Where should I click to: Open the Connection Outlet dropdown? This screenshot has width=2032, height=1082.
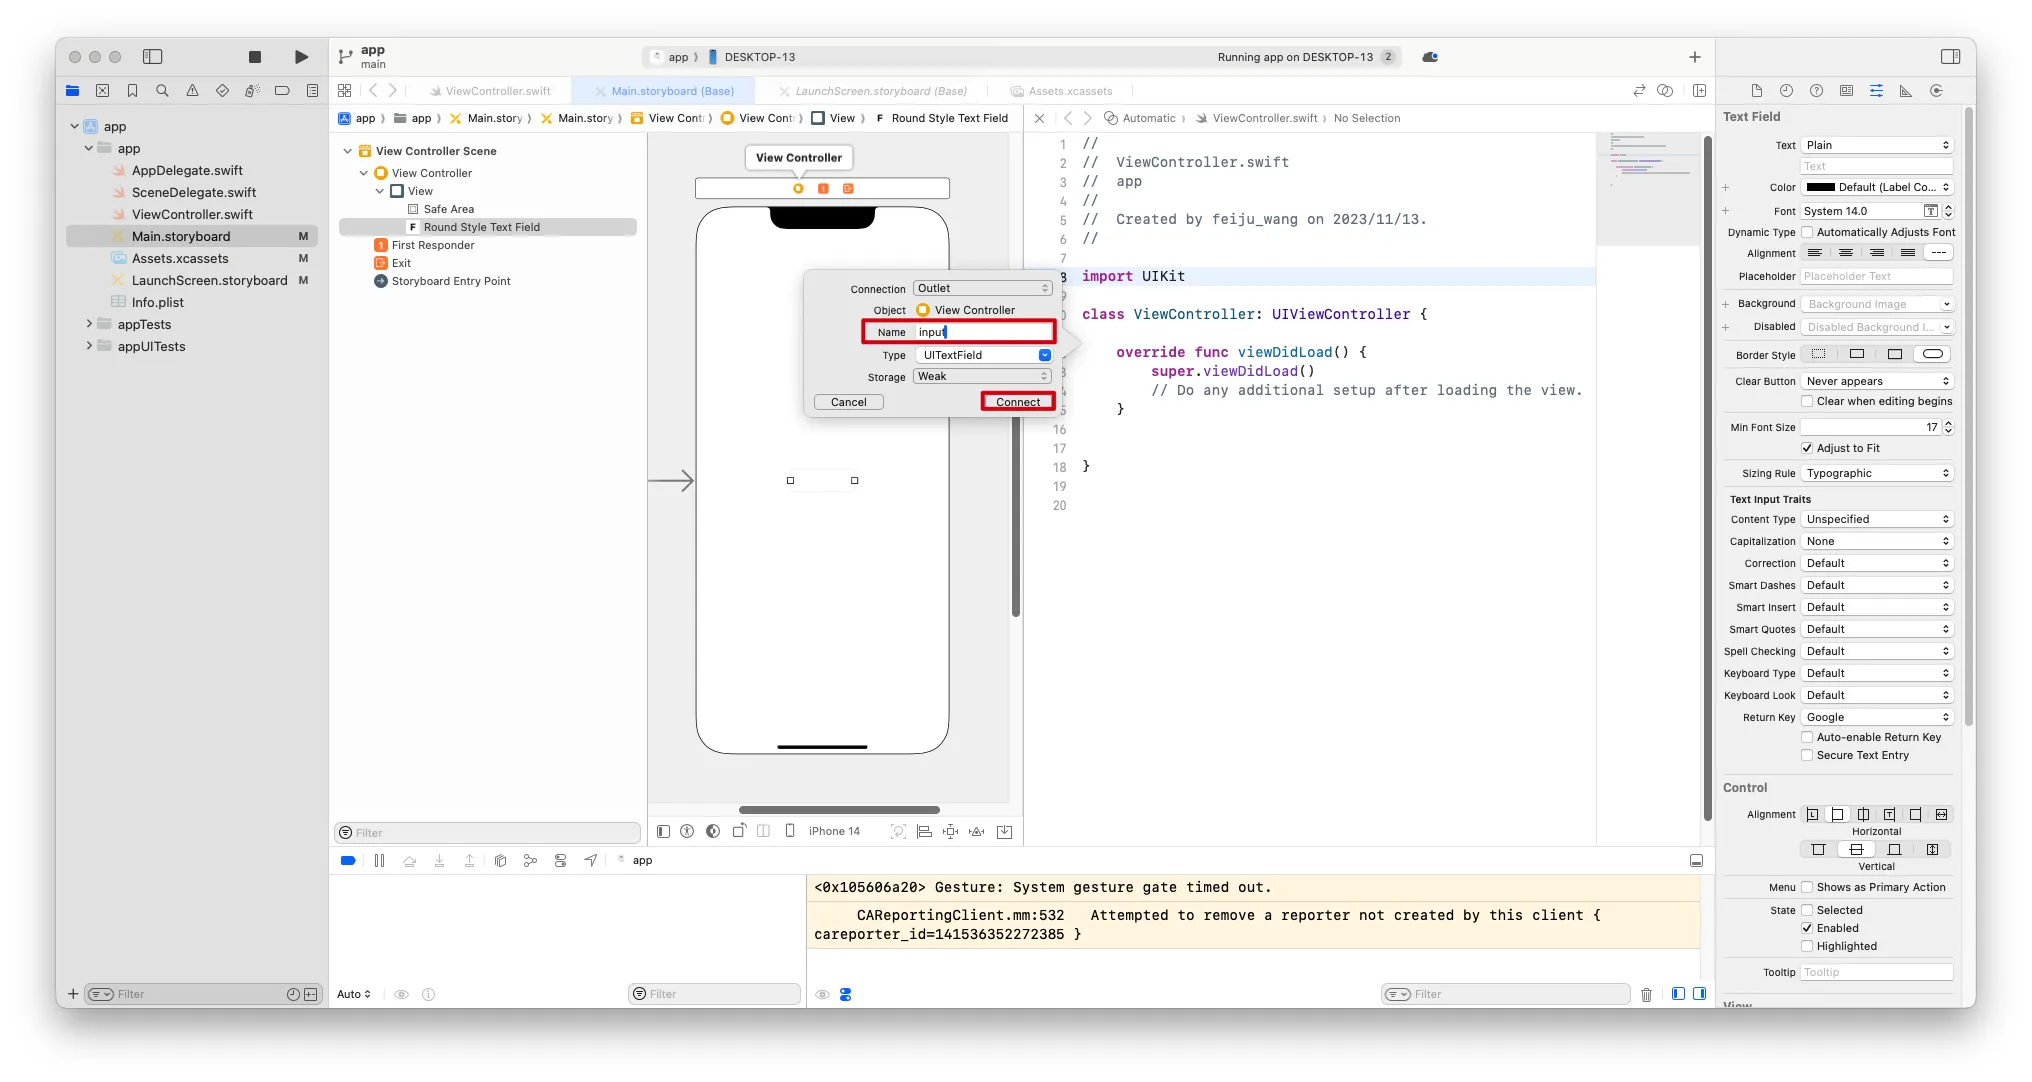982,288
